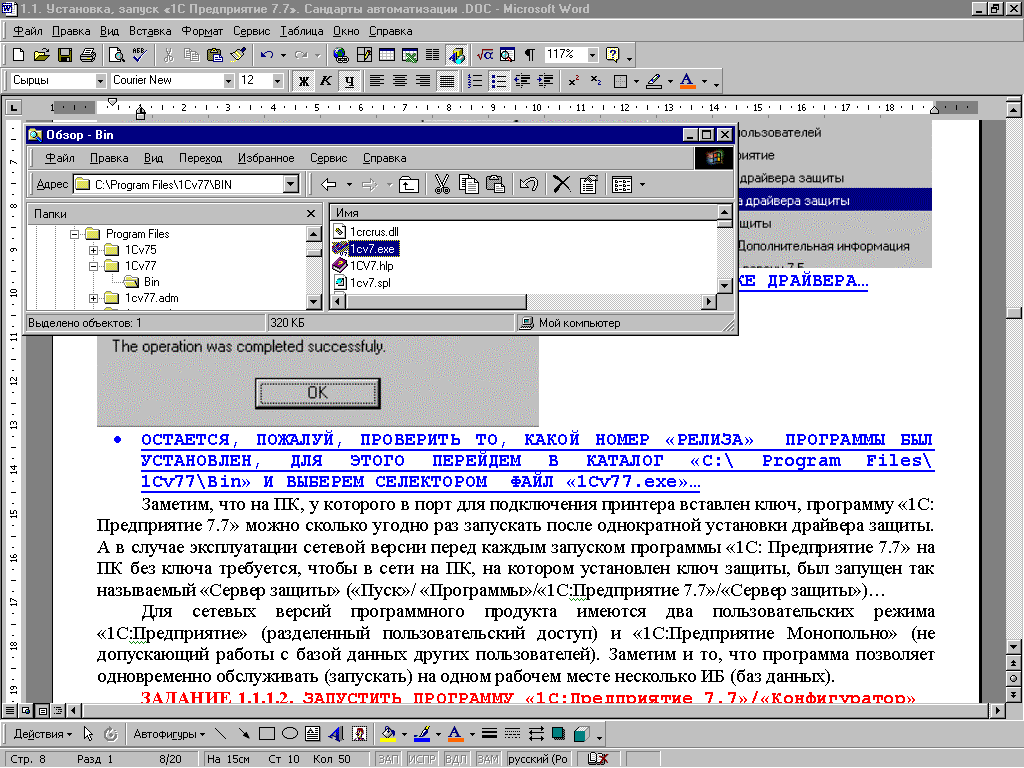Select file 1cv7.exe in list
The height and width of the screenshot is (768, 1024).
[x=373, y=249]
